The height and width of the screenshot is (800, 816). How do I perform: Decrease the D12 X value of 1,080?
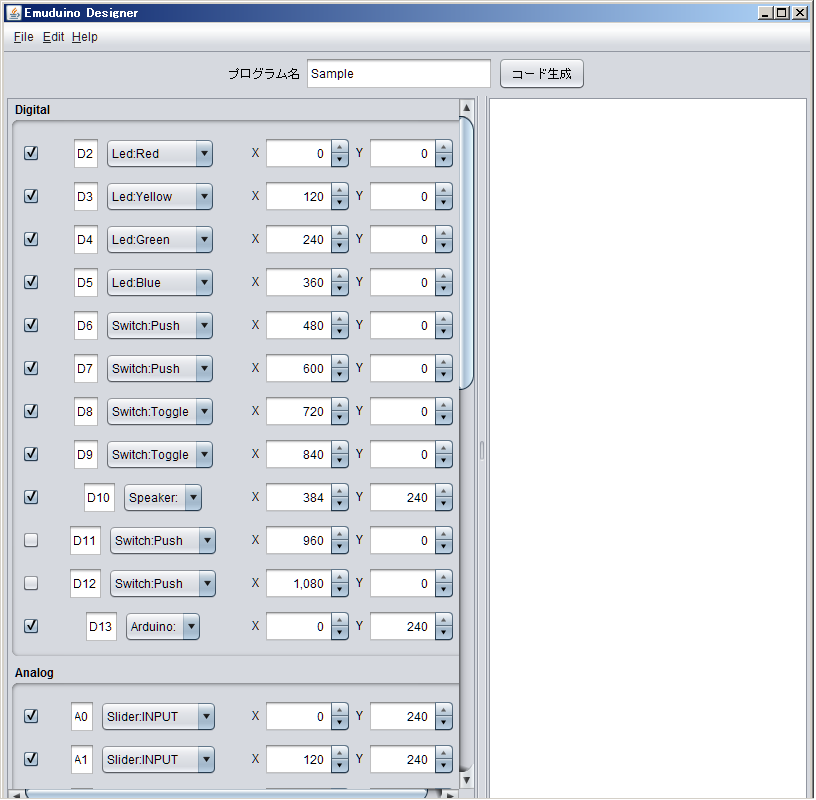click(x=340, y=590)
